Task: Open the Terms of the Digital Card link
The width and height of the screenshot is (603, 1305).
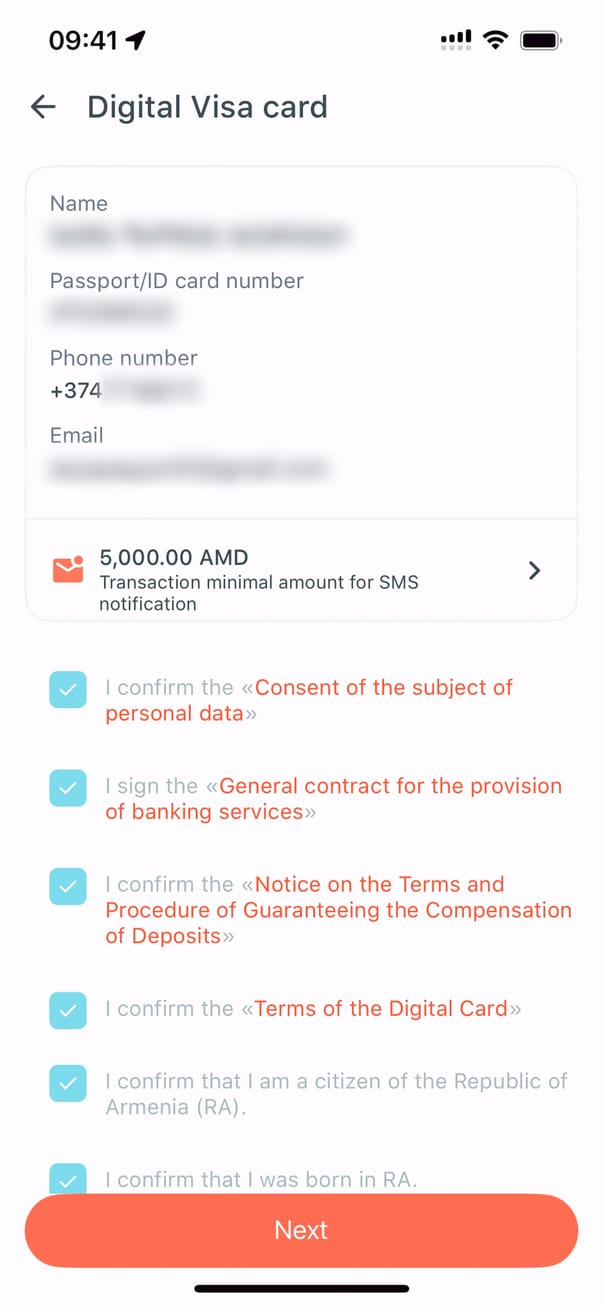Action: click(x=381, y=1009)
